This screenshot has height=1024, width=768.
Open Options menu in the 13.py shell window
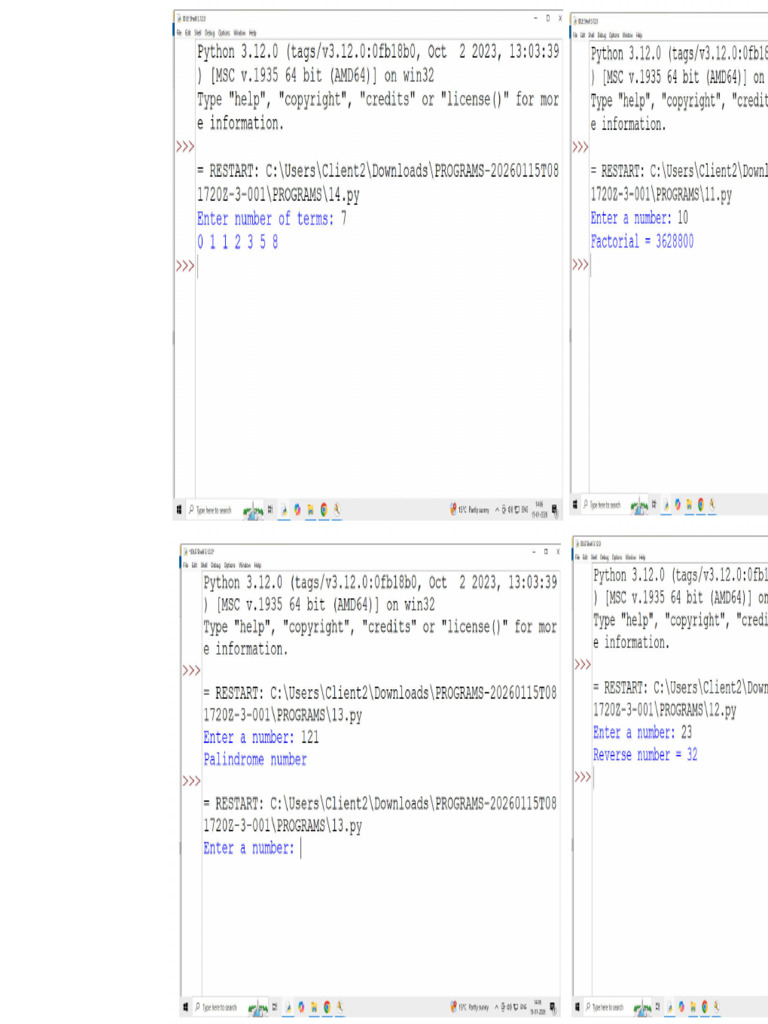(230, 566)
